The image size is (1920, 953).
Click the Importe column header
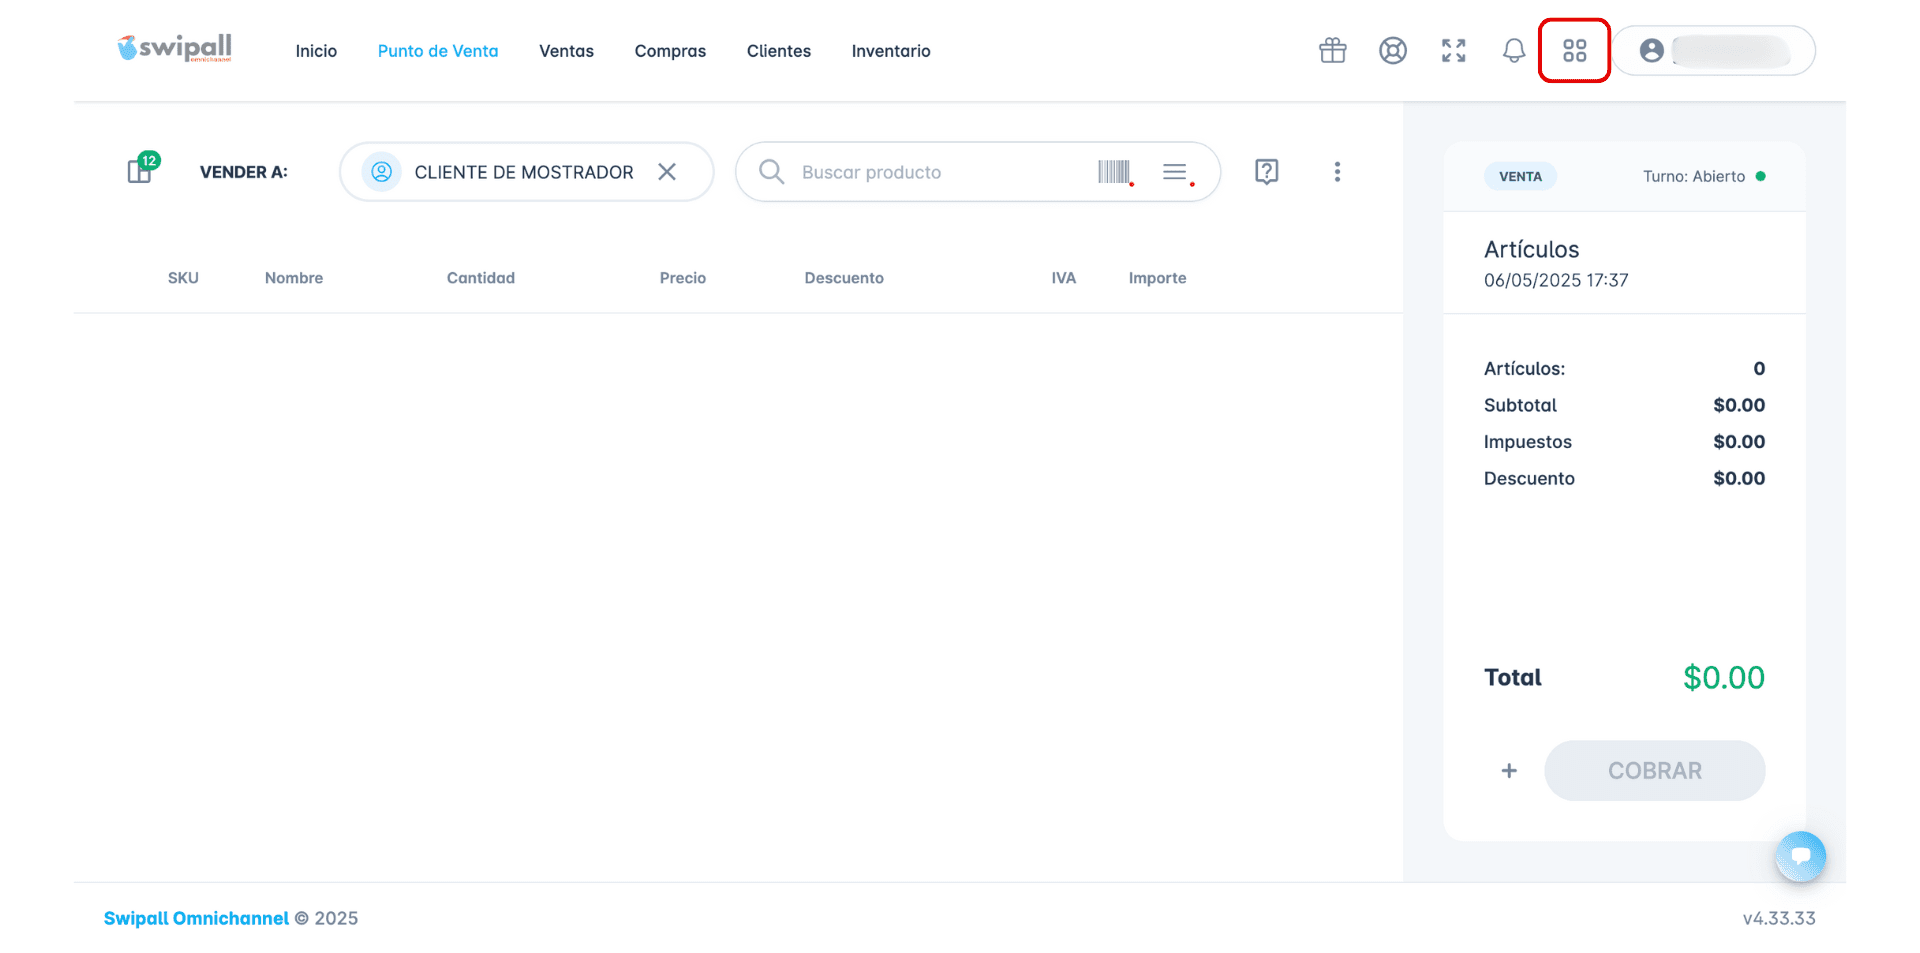1157,278
